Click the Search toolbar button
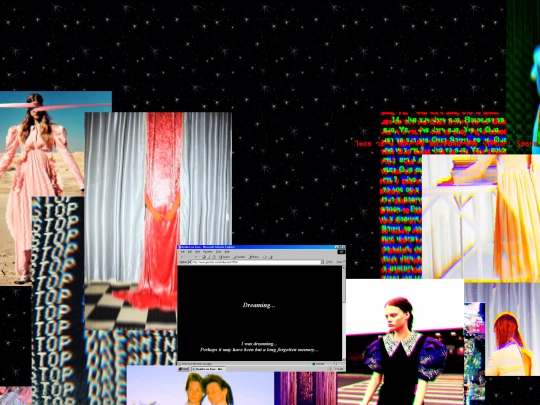The image size is (540, 405). tap(225, 257)
